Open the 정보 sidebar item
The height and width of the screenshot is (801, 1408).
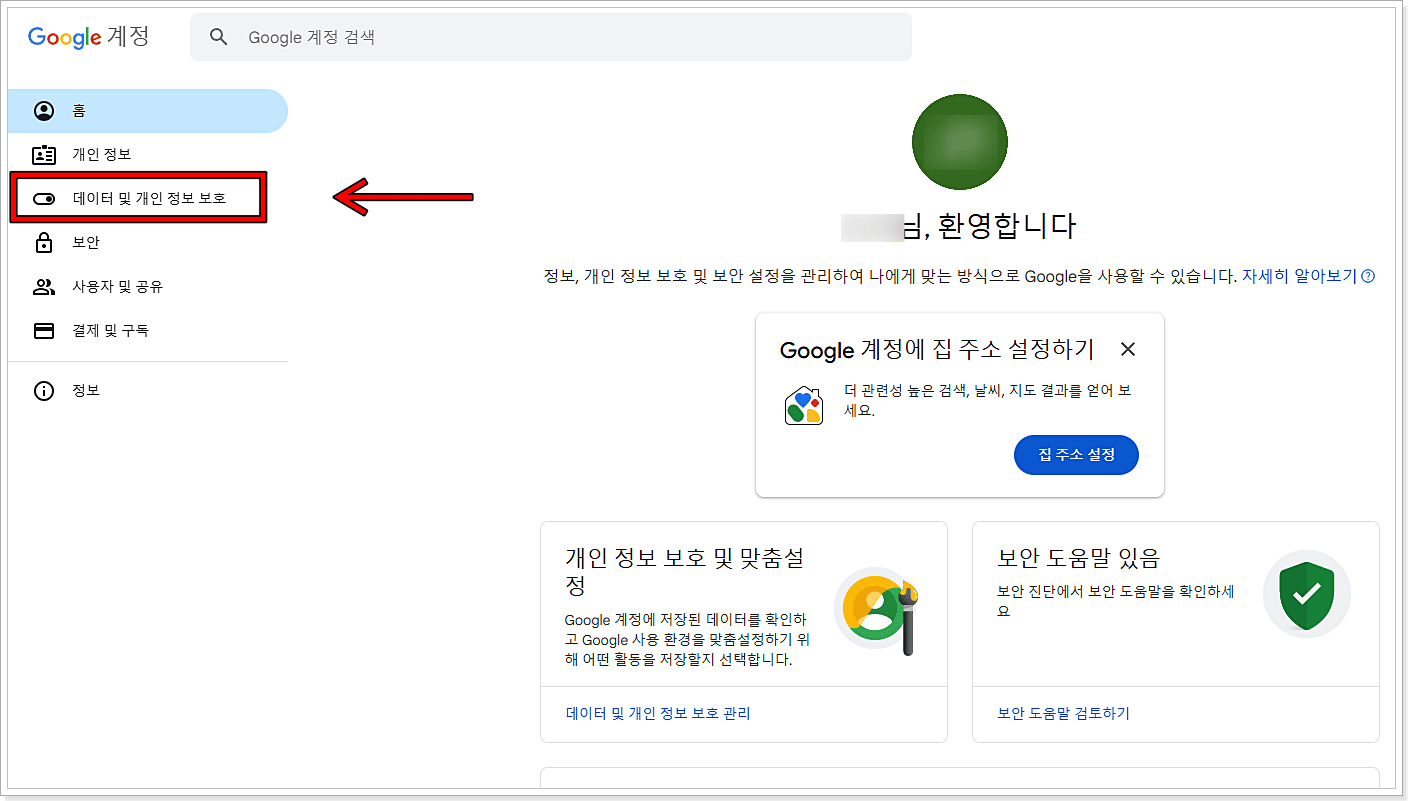pyautogui.click(x=148, y=390)
